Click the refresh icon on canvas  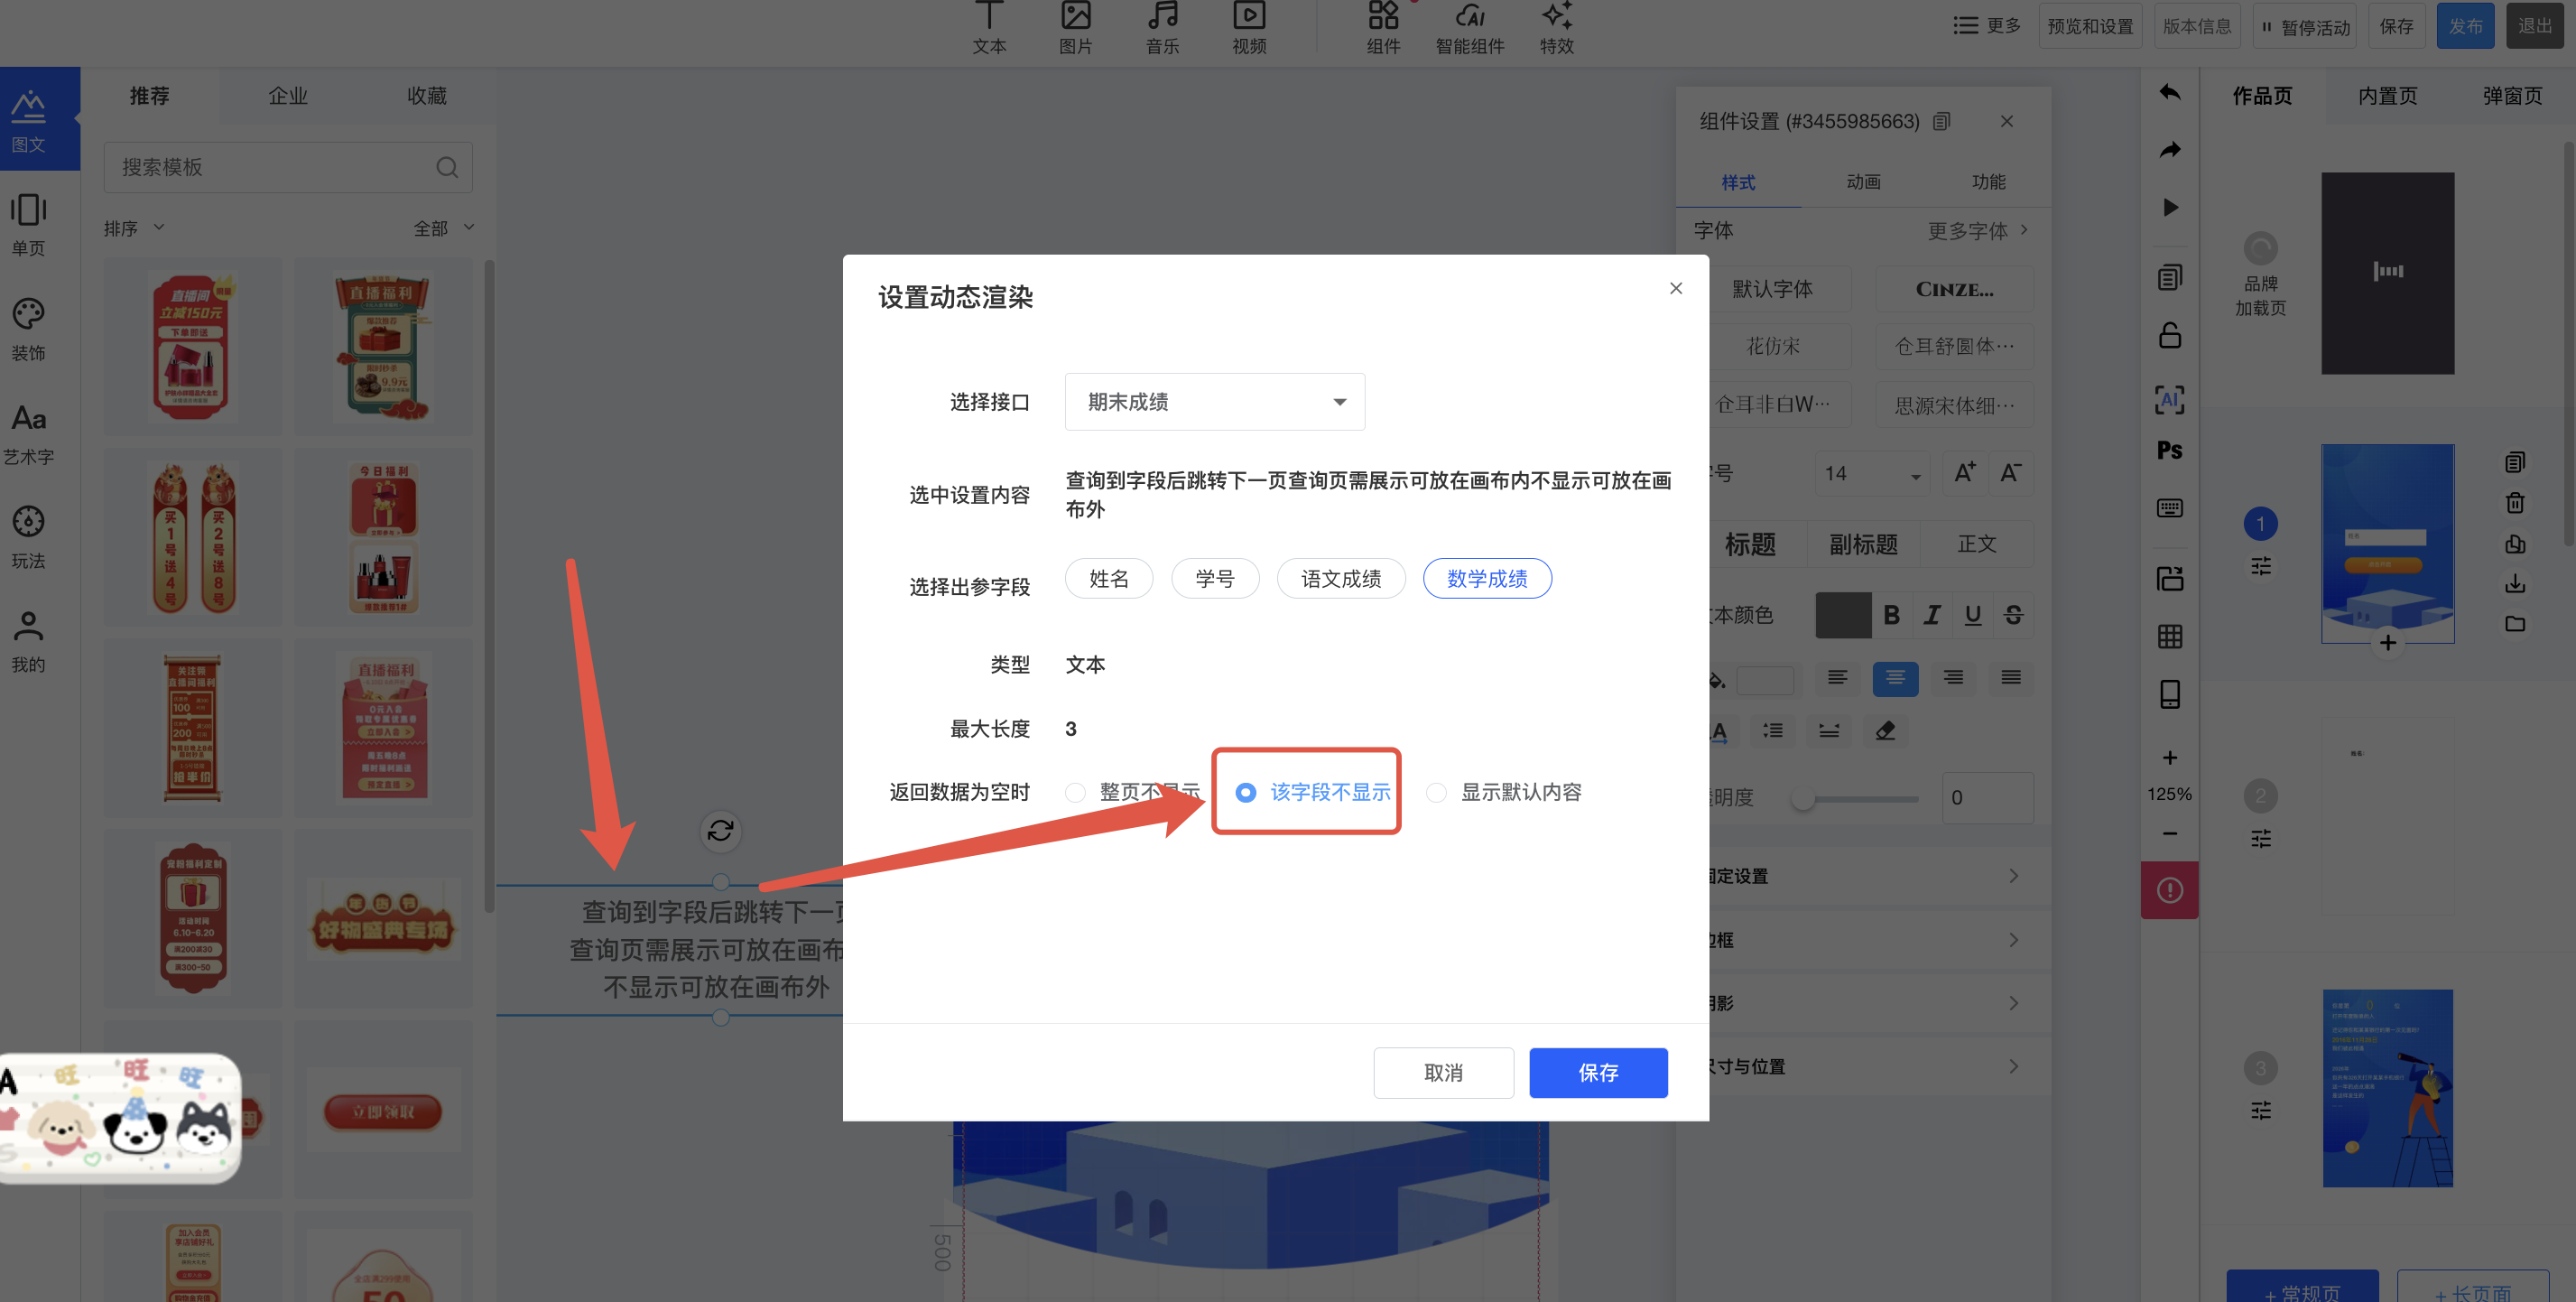(720, 830)
